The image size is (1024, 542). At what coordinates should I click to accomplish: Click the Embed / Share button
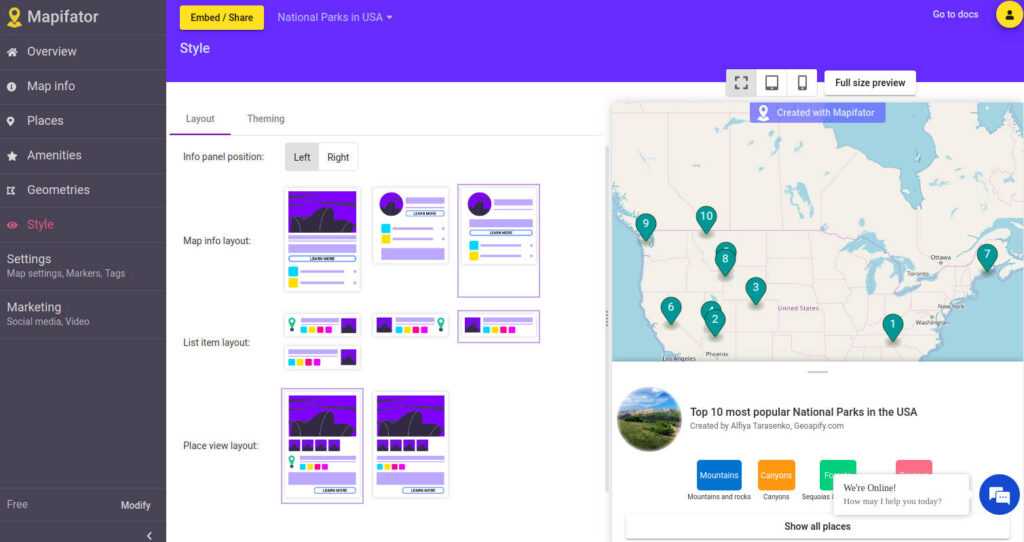[221, 18]
